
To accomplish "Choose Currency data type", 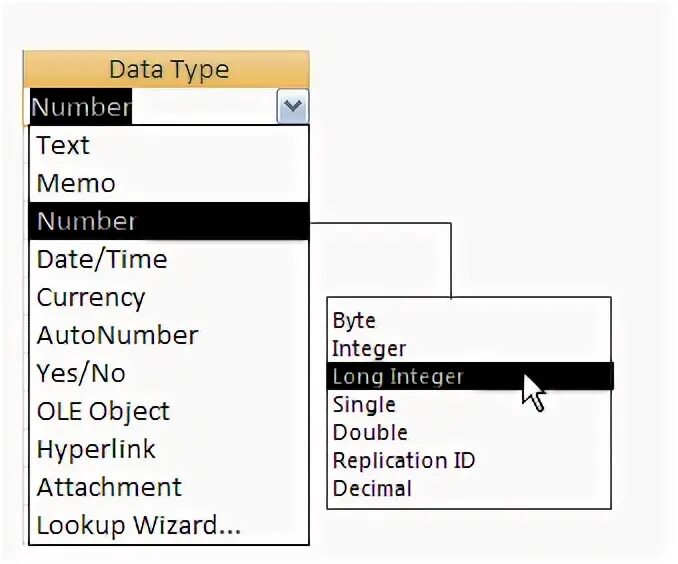I will [169, 297].
